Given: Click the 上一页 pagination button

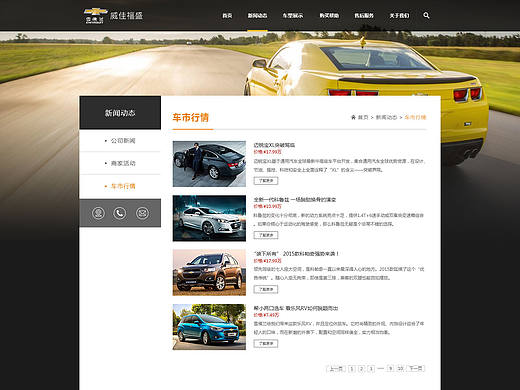Looking at the screenshot, I should [336, 369].
